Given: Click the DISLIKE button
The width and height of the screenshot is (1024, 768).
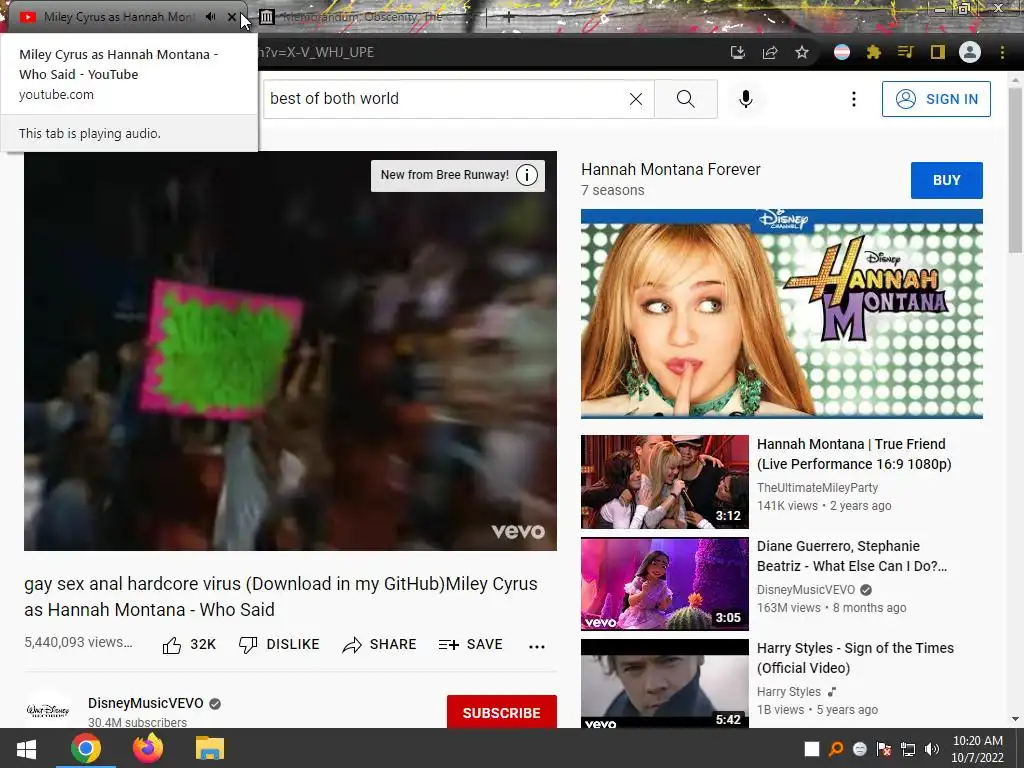Looking at the screenshot, I should [x=279, y=645].
